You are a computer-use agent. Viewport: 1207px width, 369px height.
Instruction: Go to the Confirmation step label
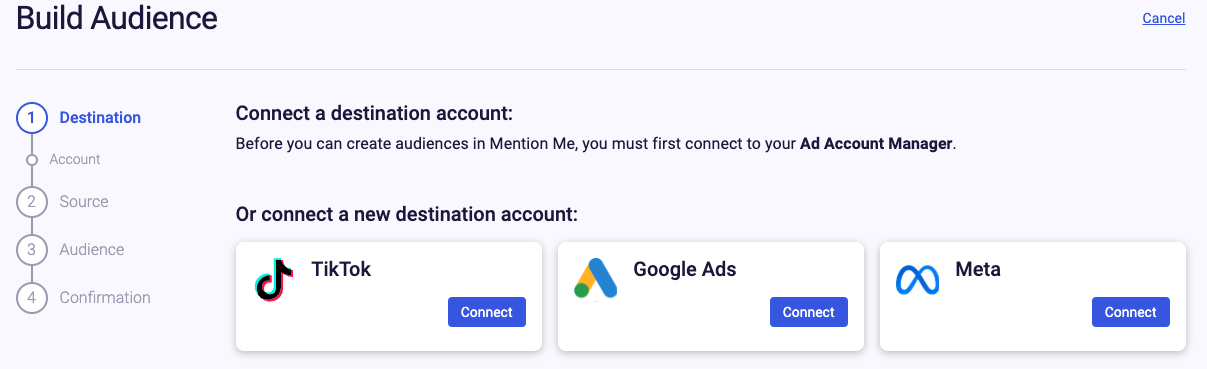pos(105,298)
